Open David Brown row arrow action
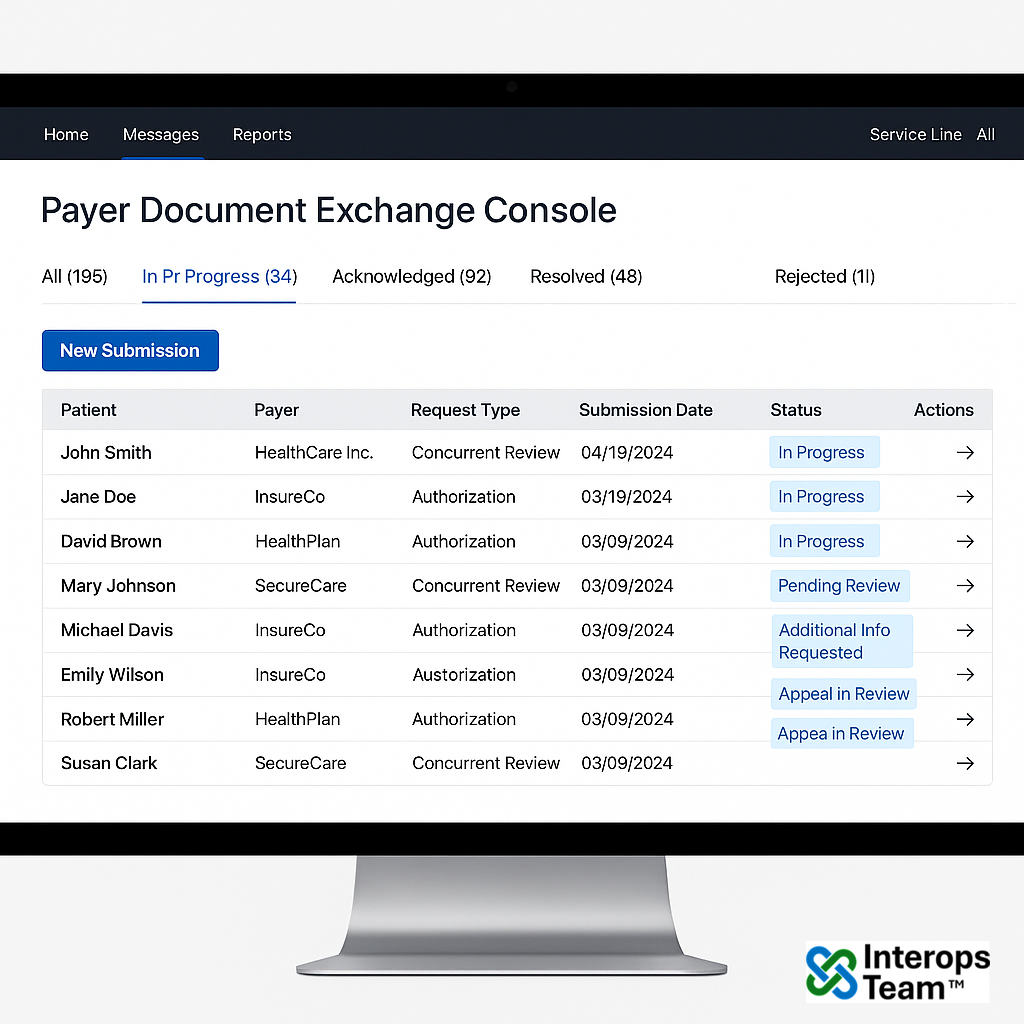The height and width of the screenshot is (1024, 1024). [965, 541]
